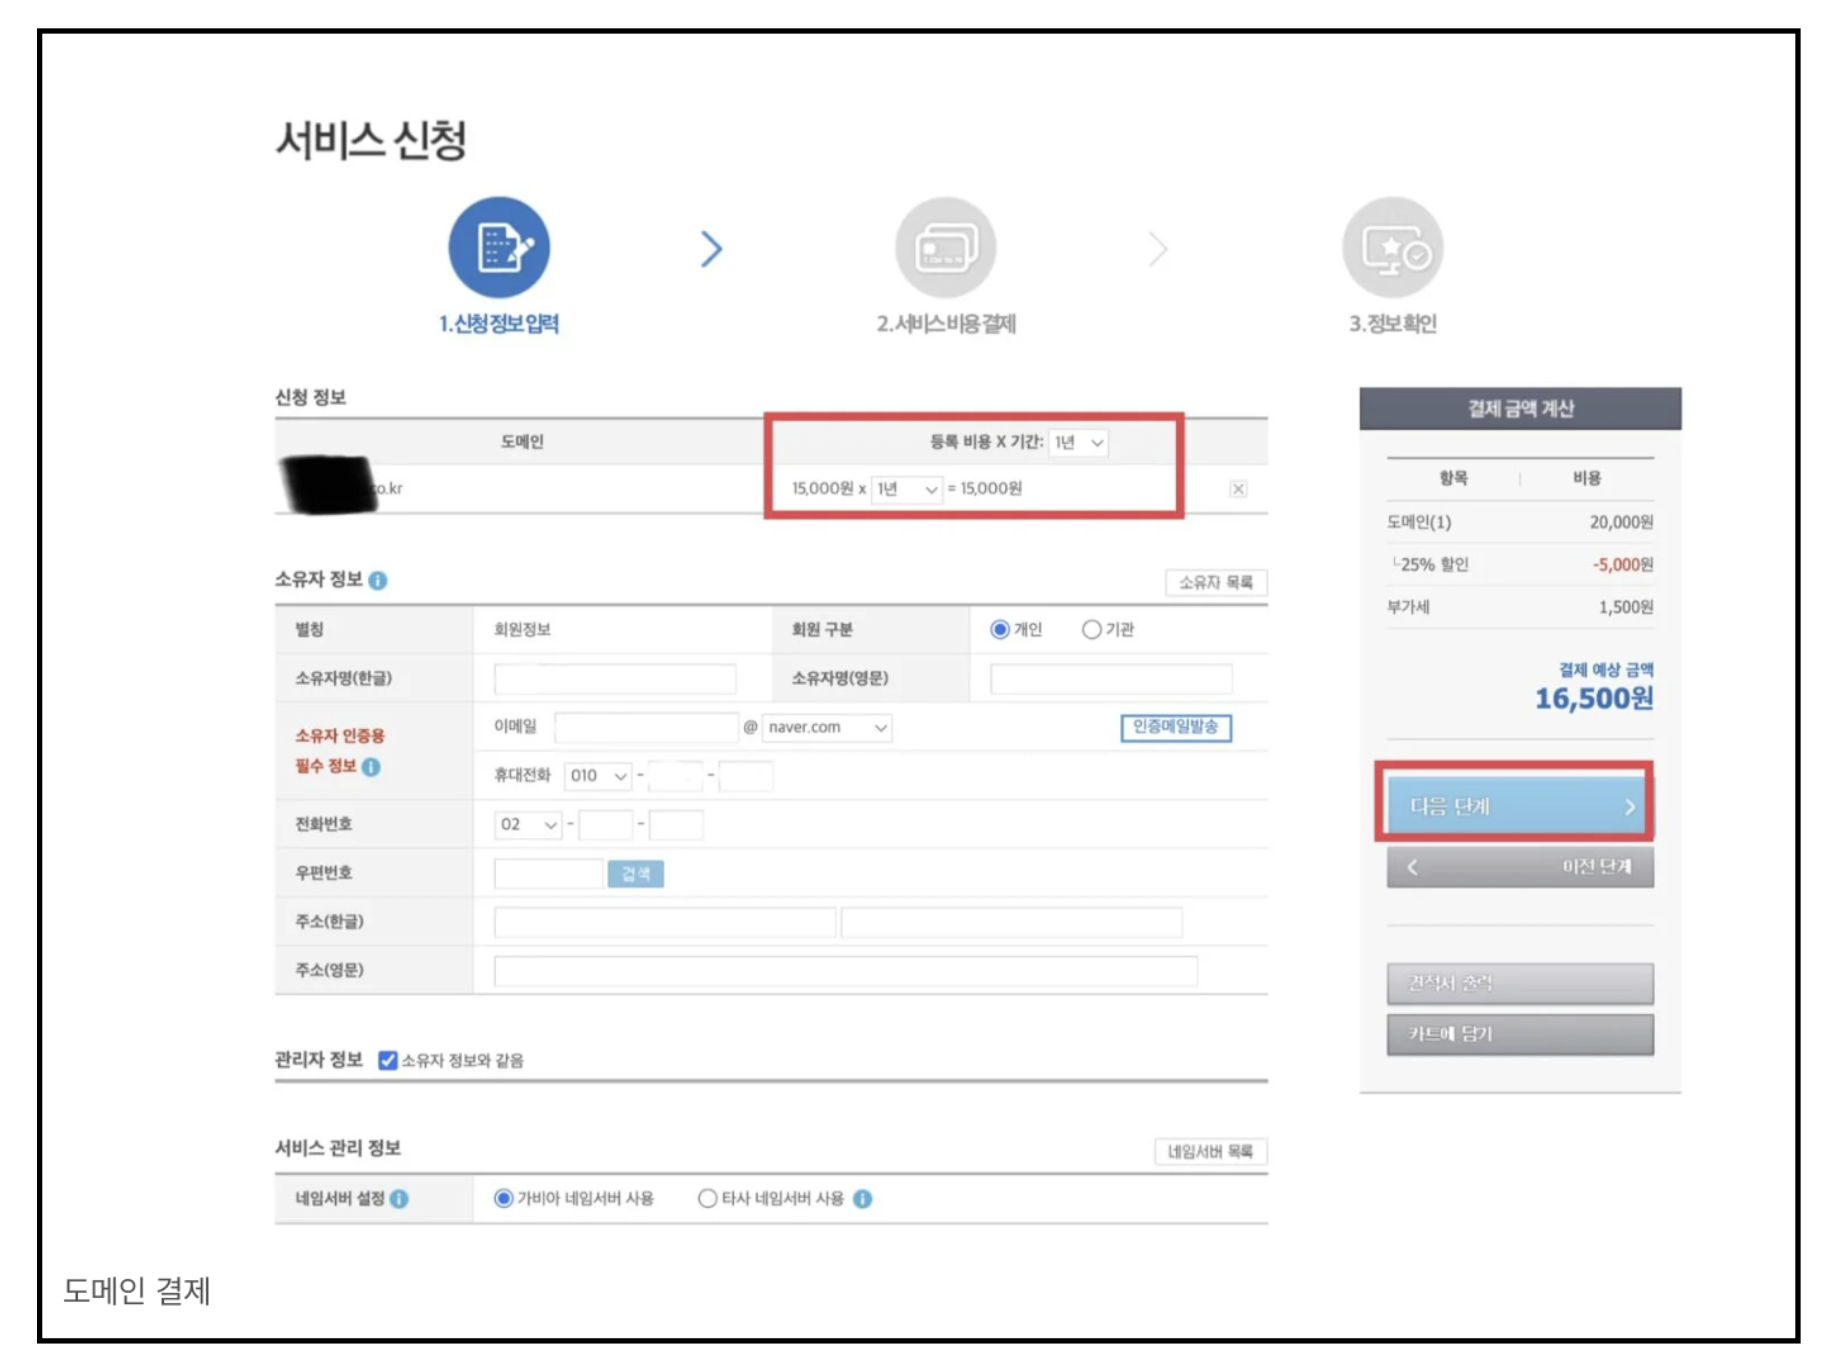Open the info icon beside 네임서버 설정
This screenshot has width=1834, height=1368.
tap(399, 1198)
